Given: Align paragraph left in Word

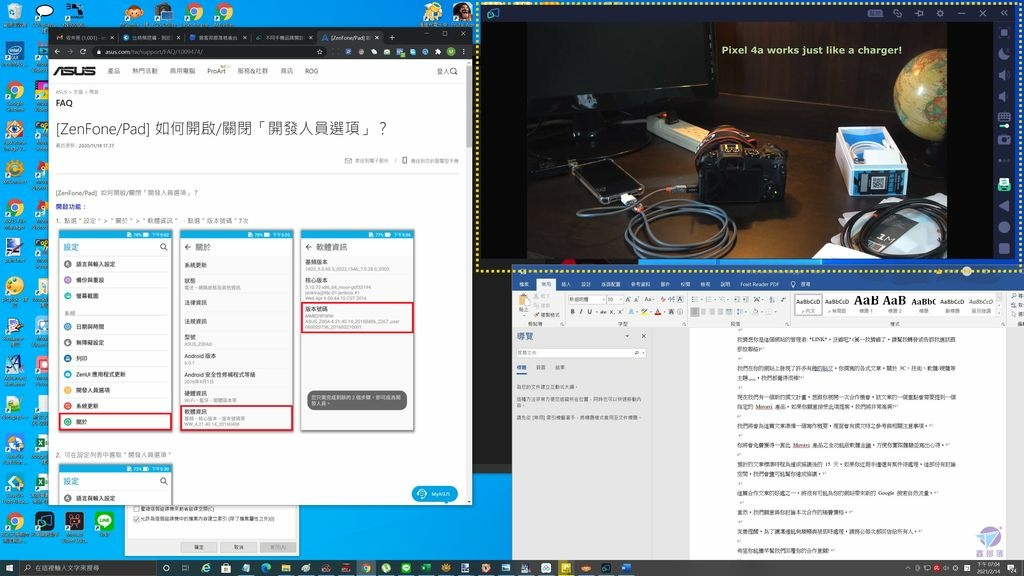Looking at the screenshot, I should click(x=695, y=312).
